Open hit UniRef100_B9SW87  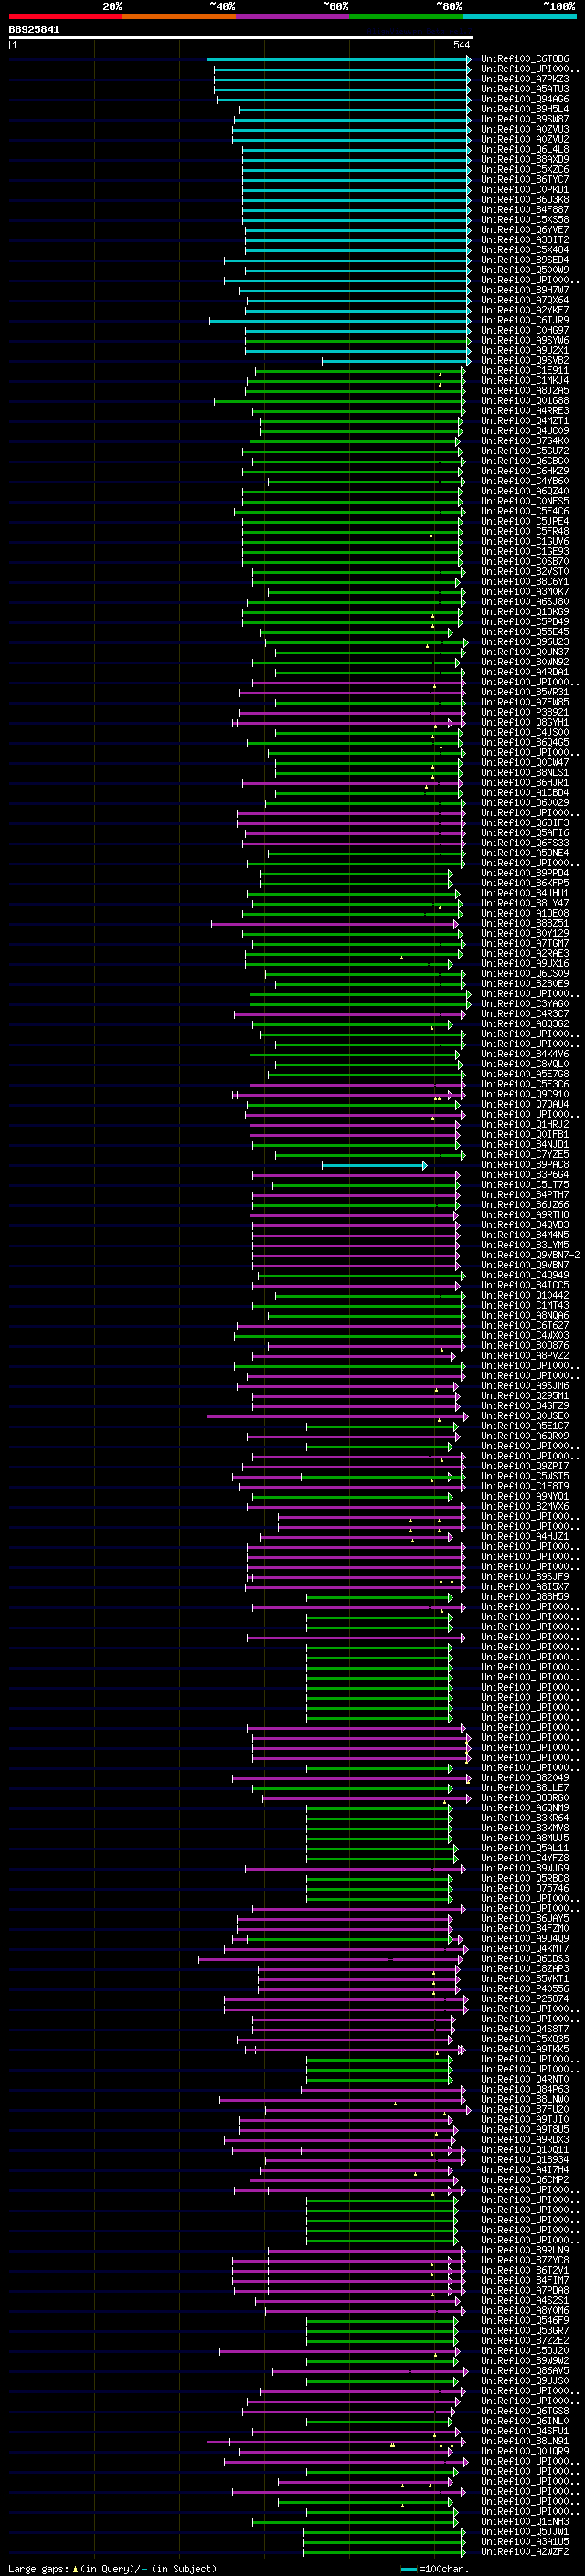coord(524,119)
